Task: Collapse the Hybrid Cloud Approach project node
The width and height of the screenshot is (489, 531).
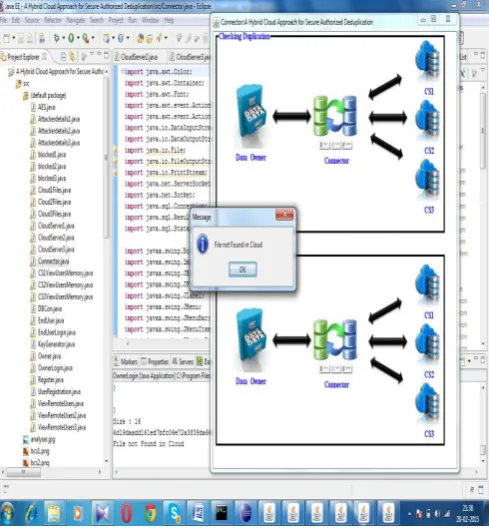Action: [x=56, y=71]
